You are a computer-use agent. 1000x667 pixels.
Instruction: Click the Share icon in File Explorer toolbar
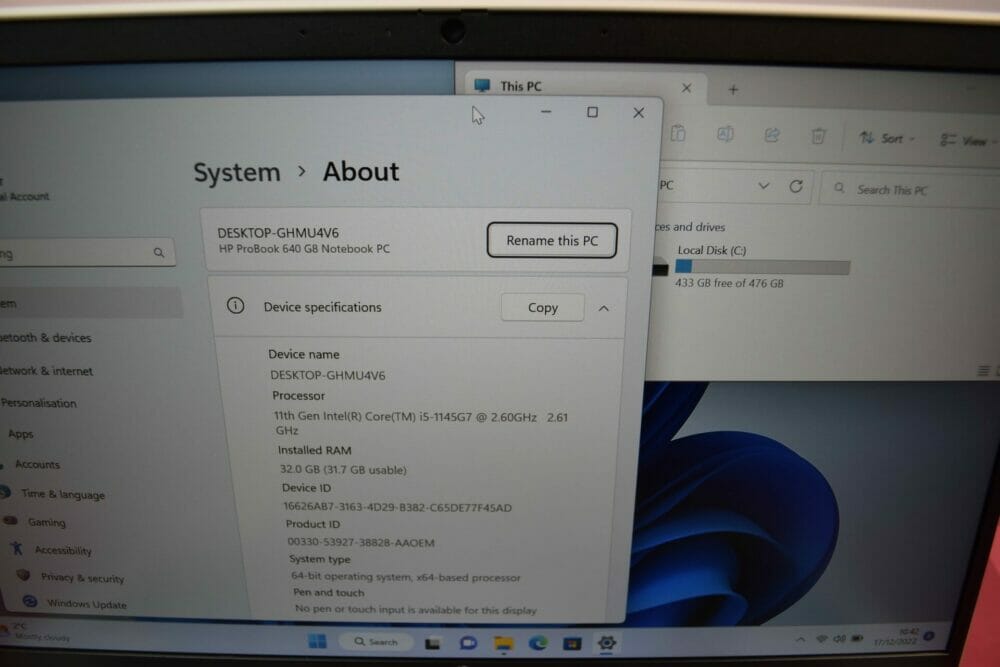(x=772, y=135)
